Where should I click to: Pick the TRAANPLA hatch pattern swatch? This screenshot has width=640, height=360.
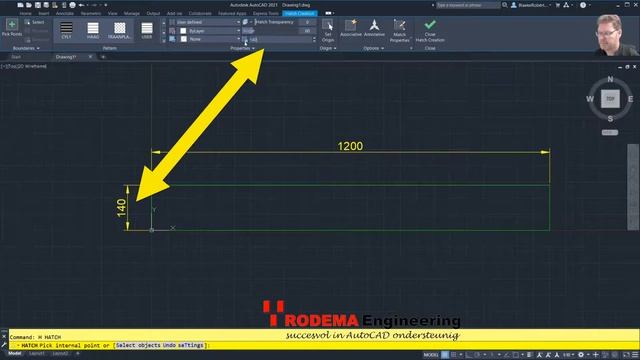point(120,30)
